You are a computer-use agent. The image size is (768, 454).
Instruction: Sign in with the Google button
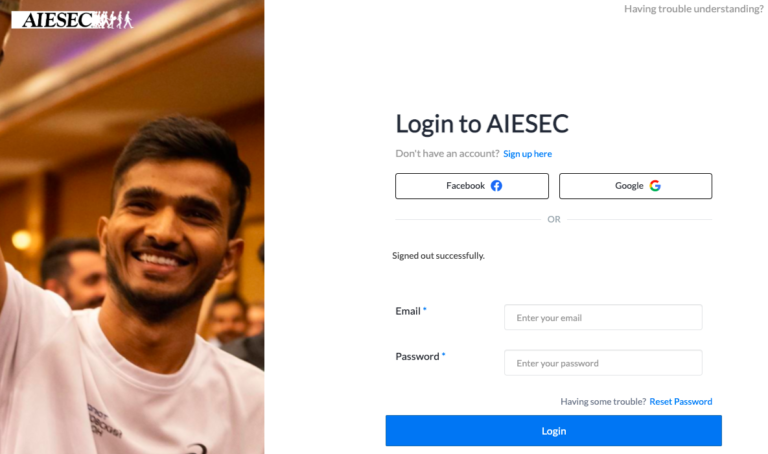tap(635, 186)
